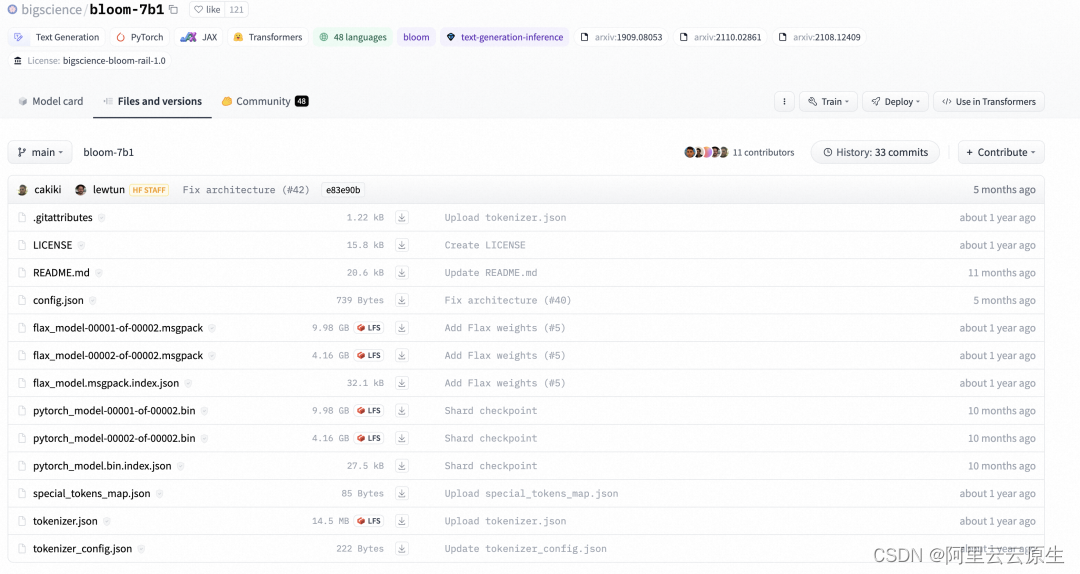Open arxiv:2108.12409 paper tag

point(820,37)
